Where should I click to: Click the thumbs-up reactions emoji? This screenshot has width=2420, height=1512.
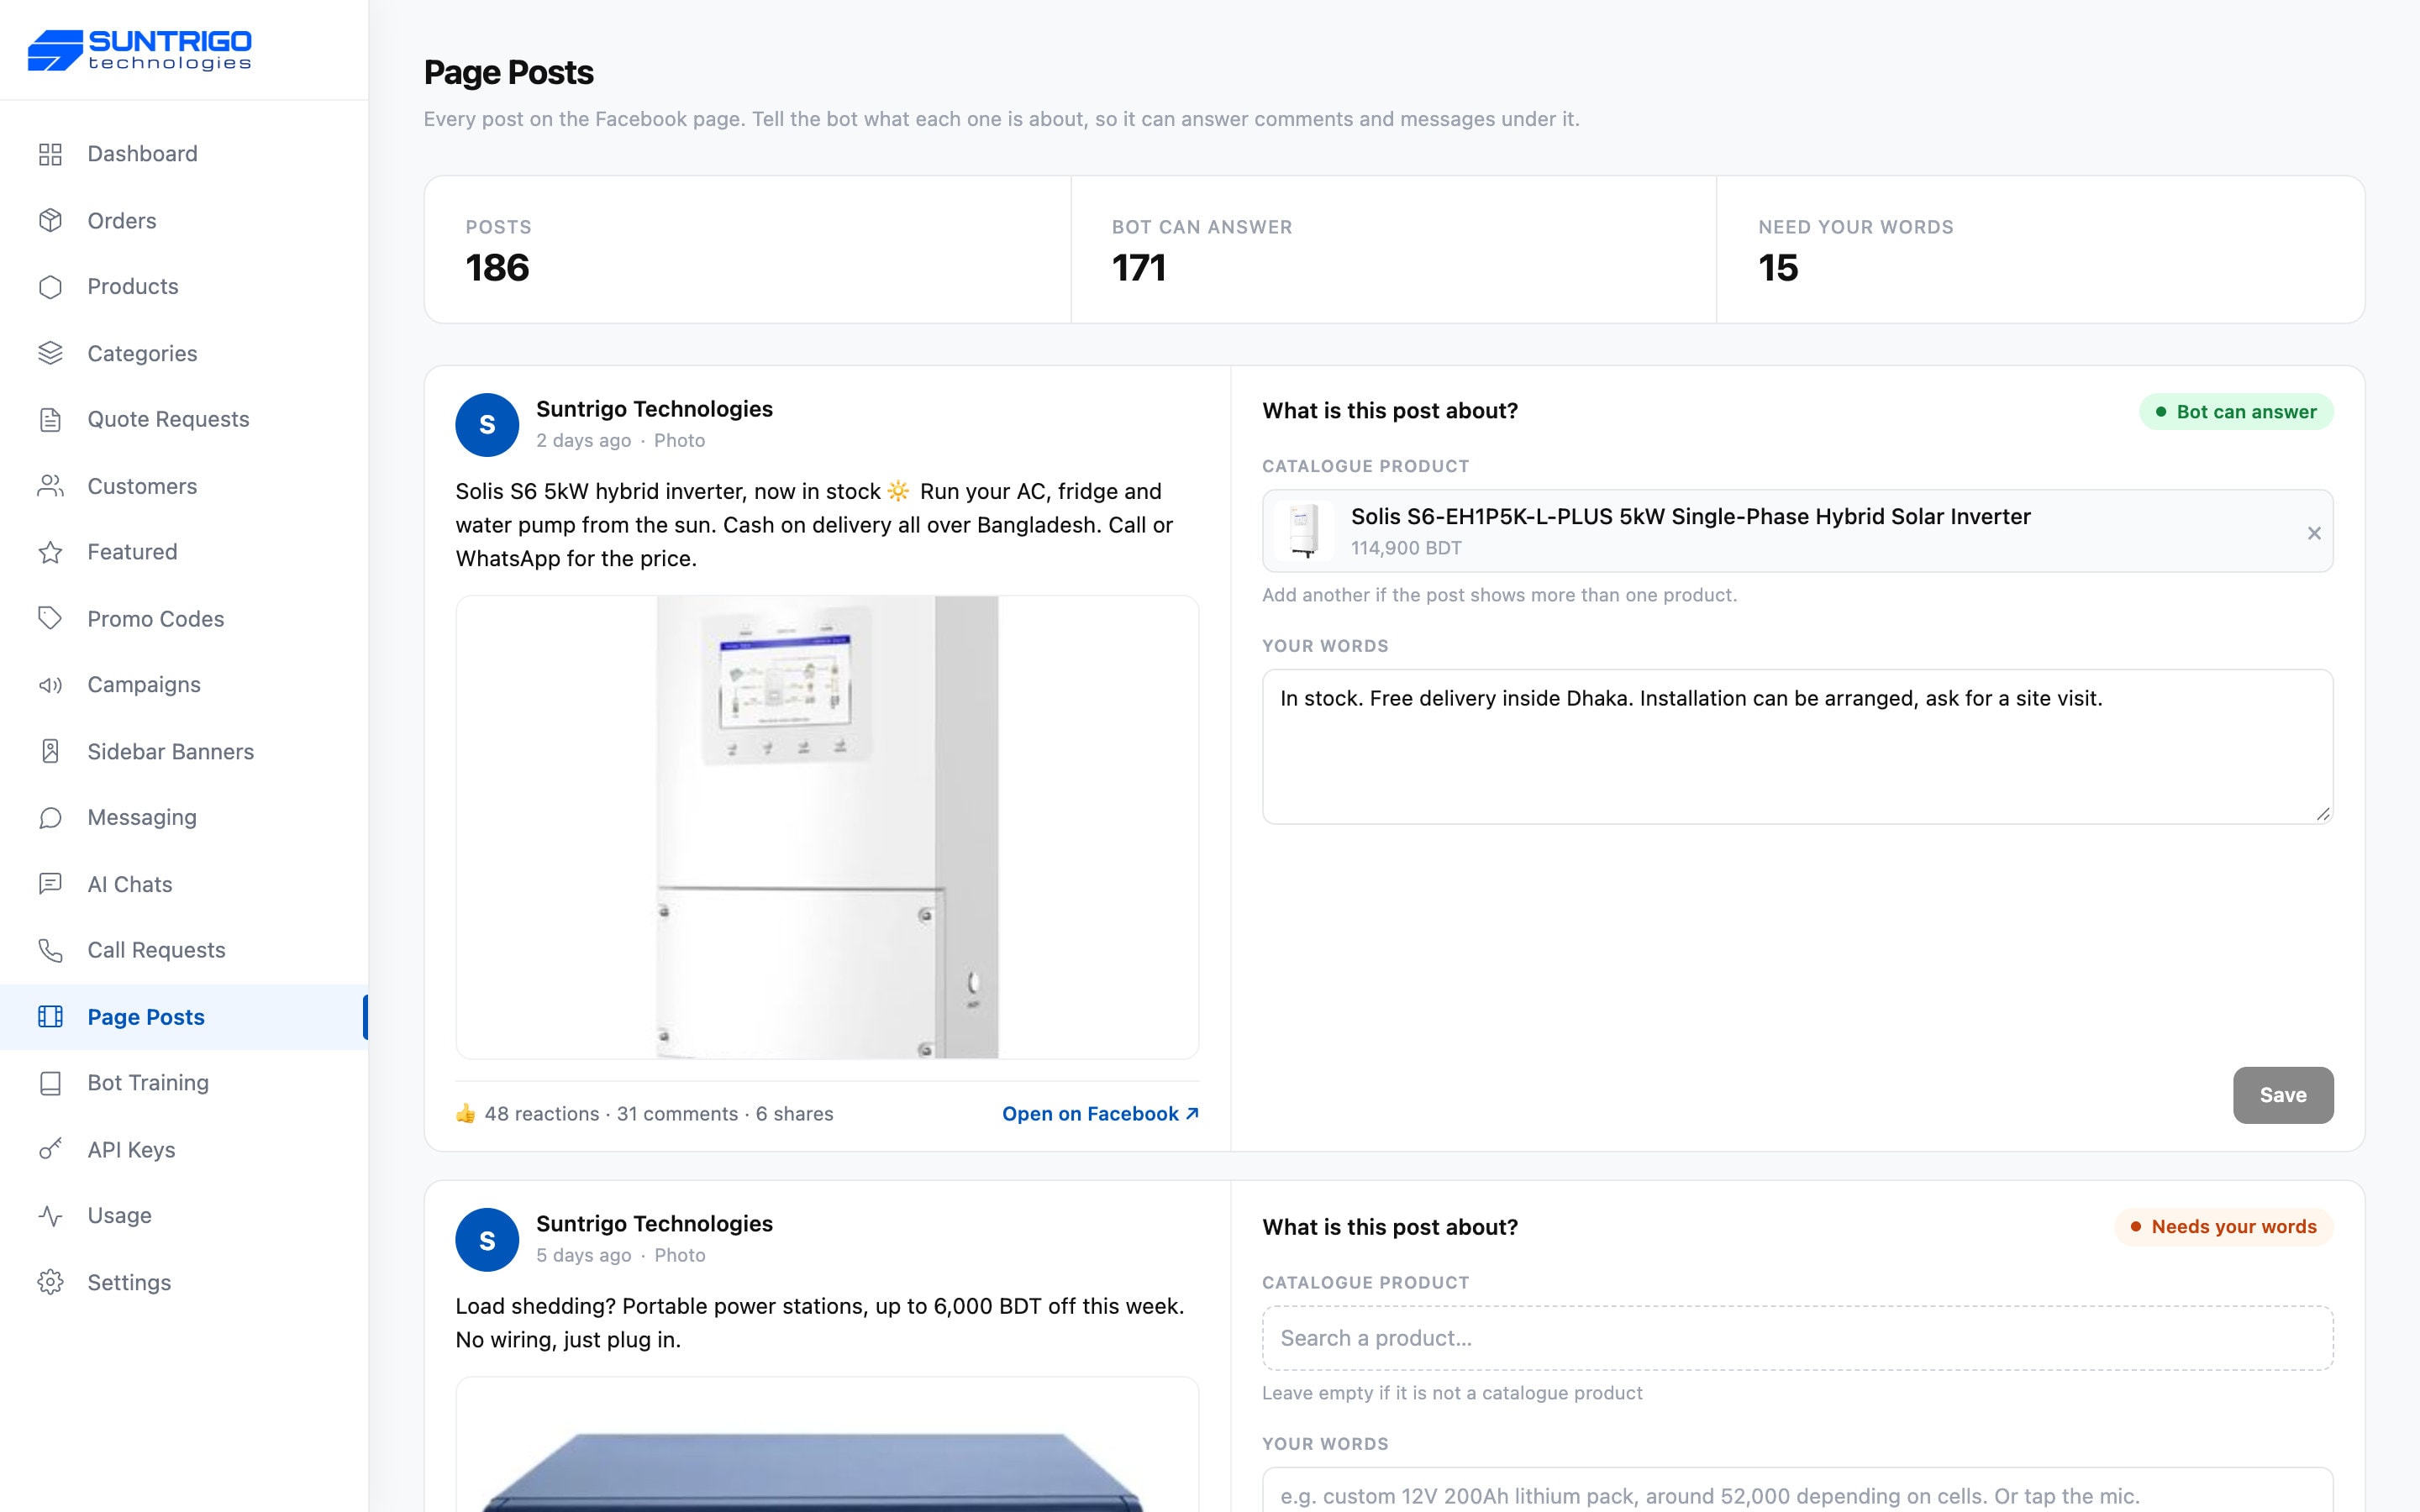[x=466, y=1113]
